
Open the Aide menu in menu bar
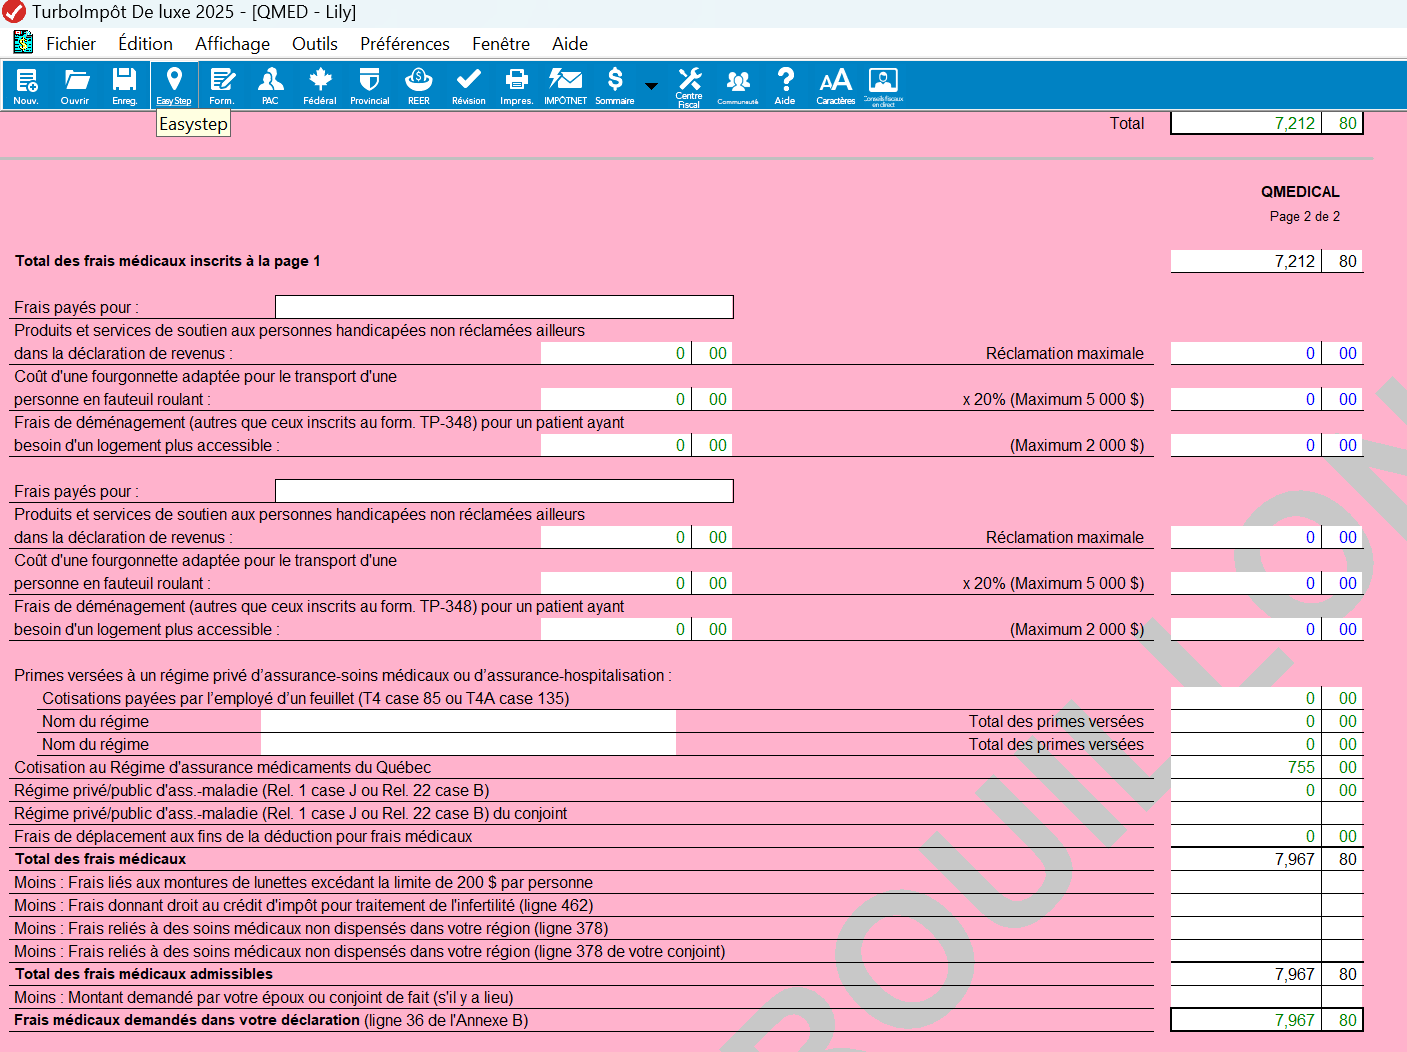tap(570, 44)
